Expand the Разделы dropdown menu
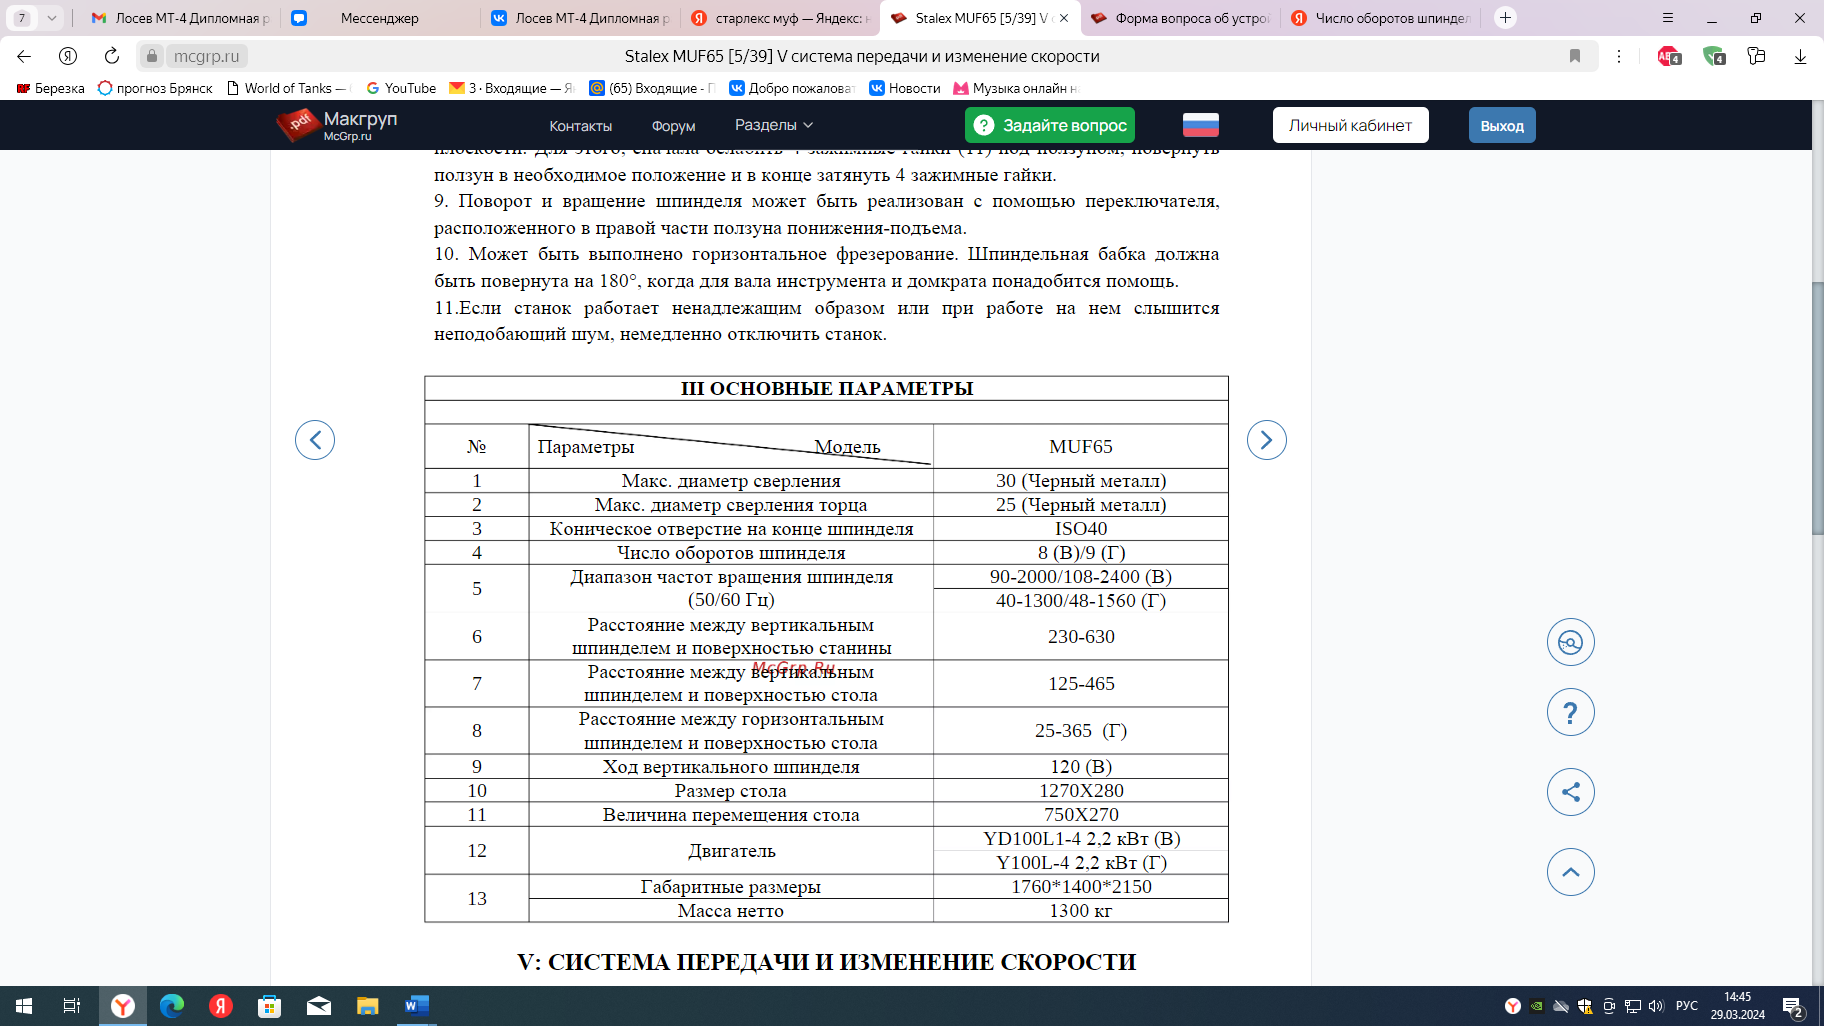Image resolution: width=1824 pixels, height=1026 pixels. point(774,125)
